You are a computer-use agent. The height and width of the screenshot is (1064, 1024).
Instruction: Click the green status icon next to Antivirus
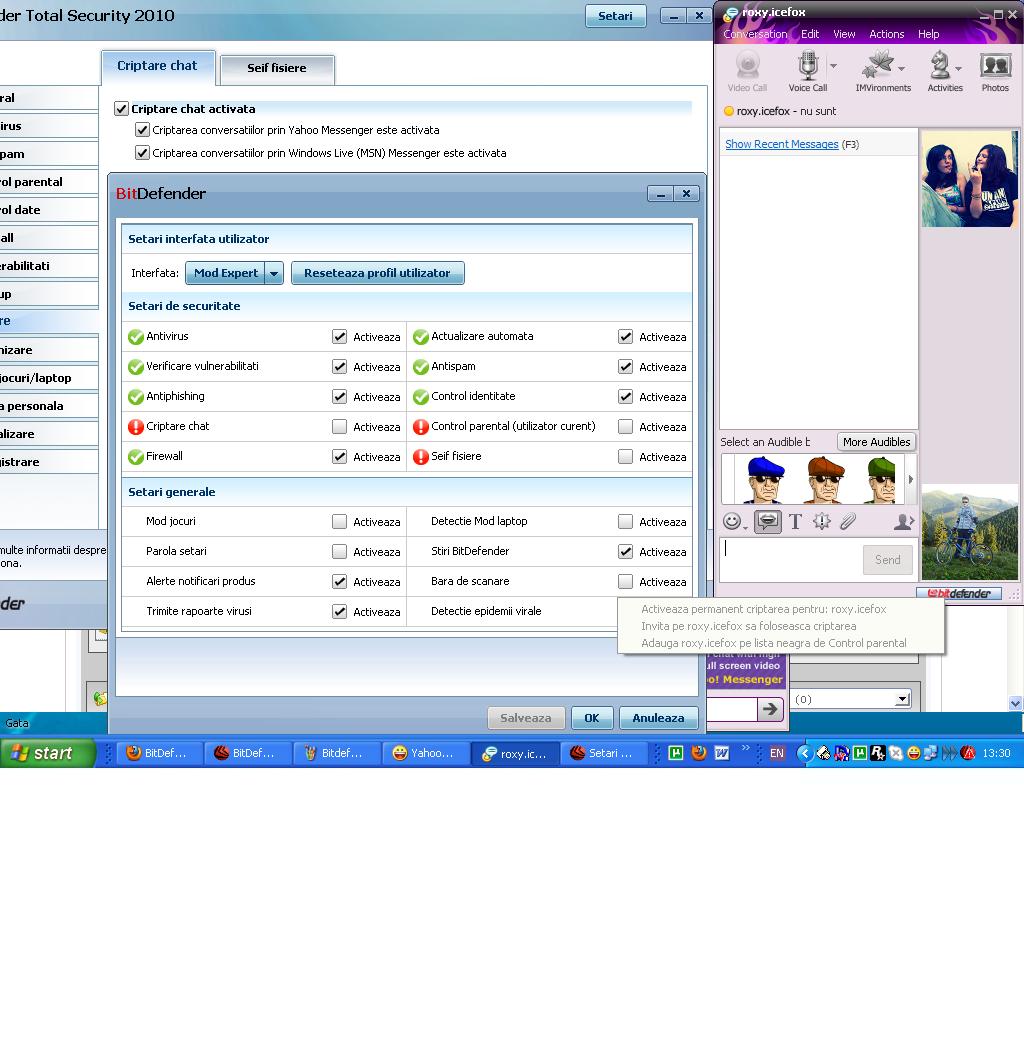[x=136, y=337]
